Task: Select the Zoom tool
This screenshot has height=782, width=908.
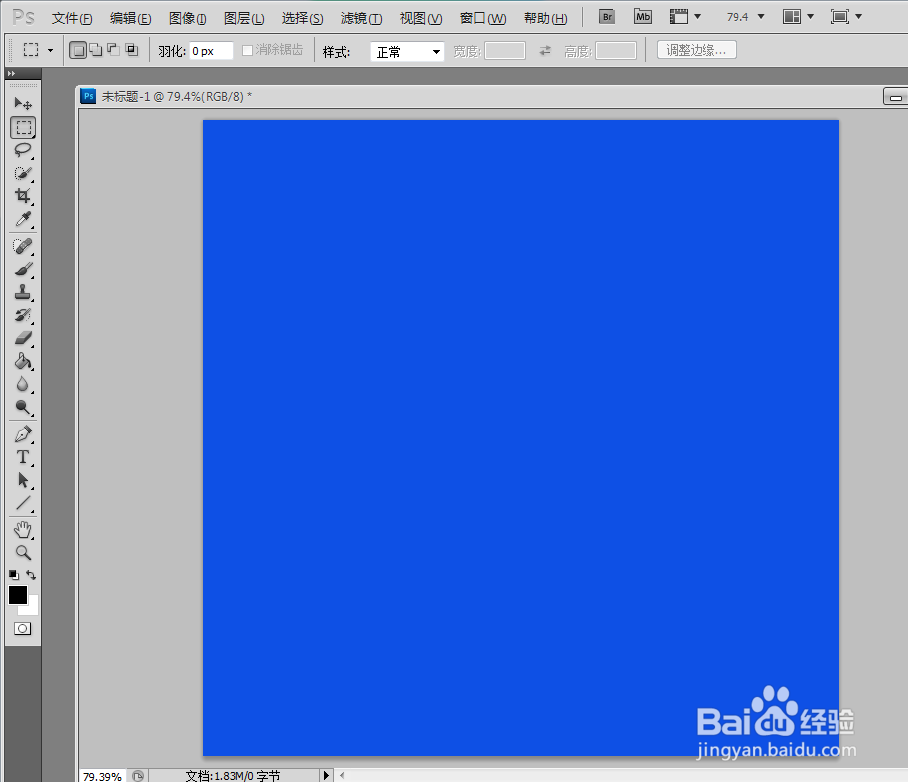Action: [x=23, y=553]
